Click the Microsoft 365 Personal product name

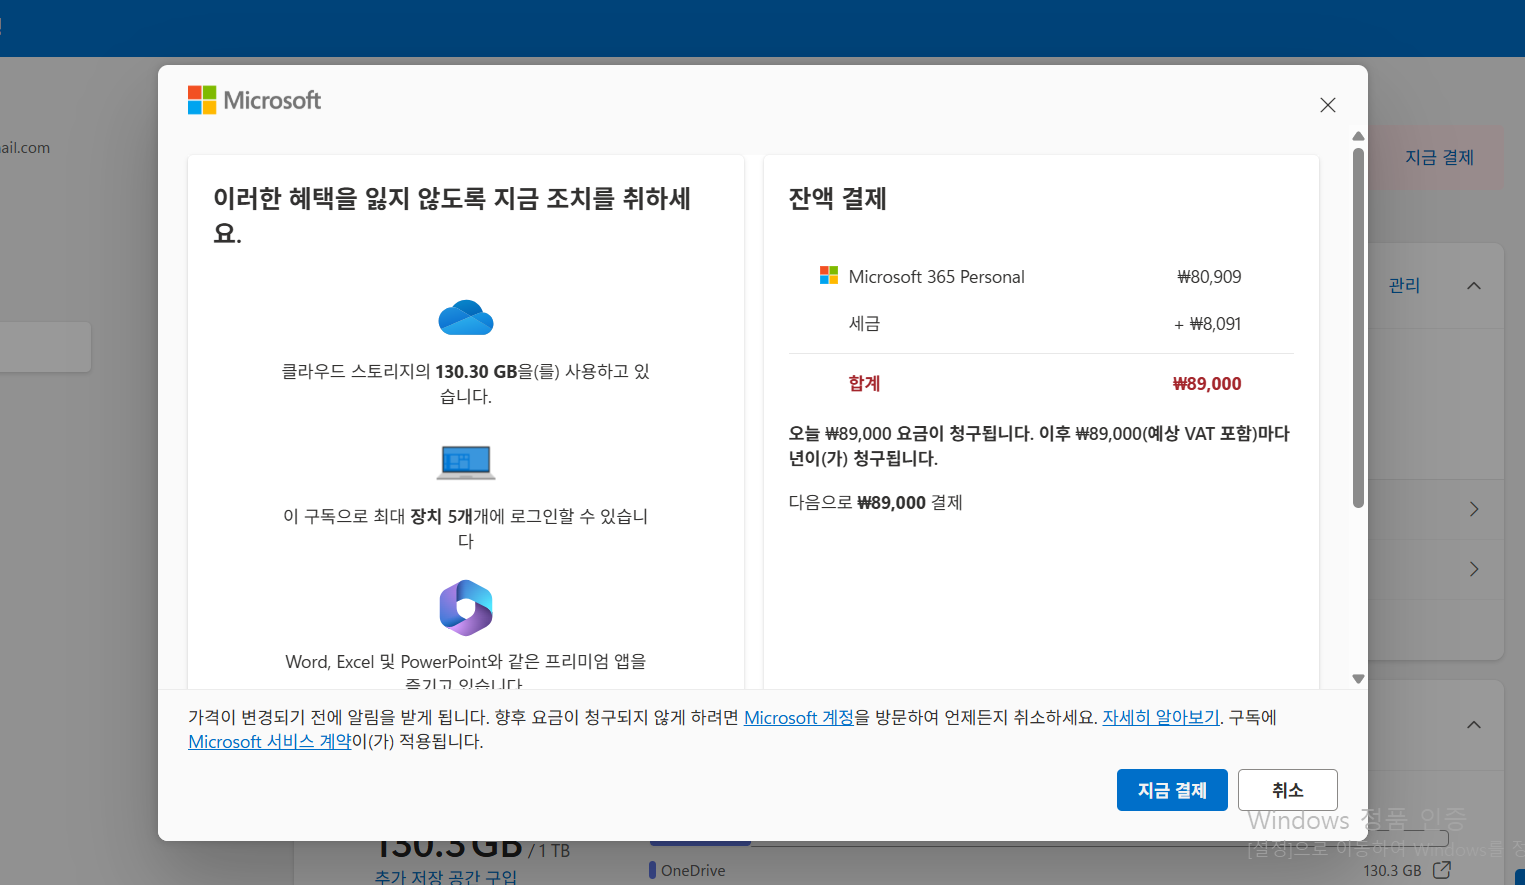point(936,277)
